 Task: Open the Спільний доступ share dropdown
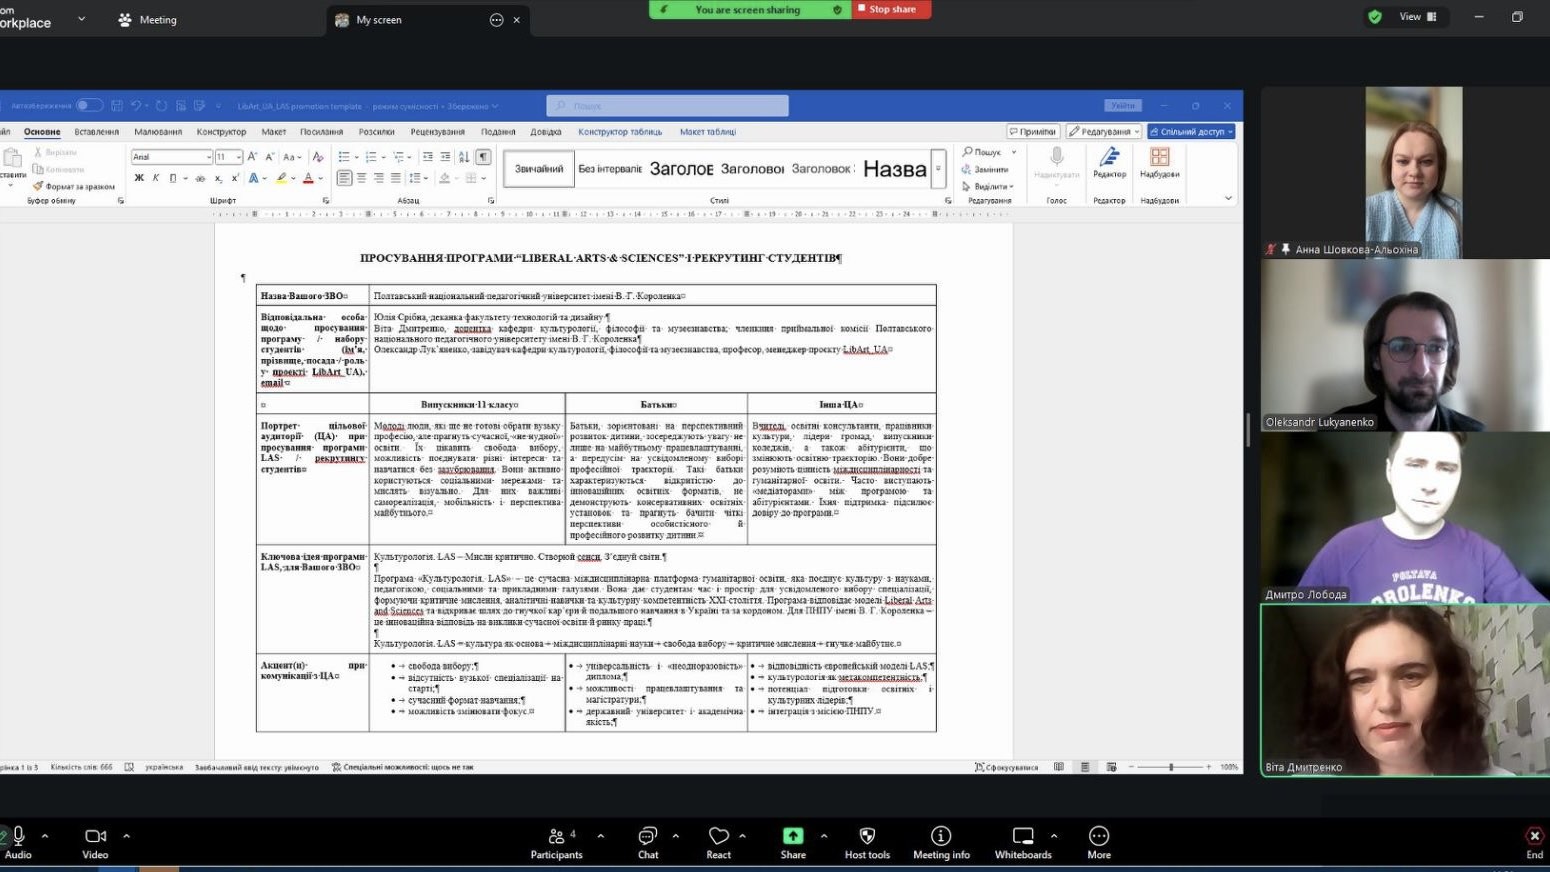[1191, 132]
